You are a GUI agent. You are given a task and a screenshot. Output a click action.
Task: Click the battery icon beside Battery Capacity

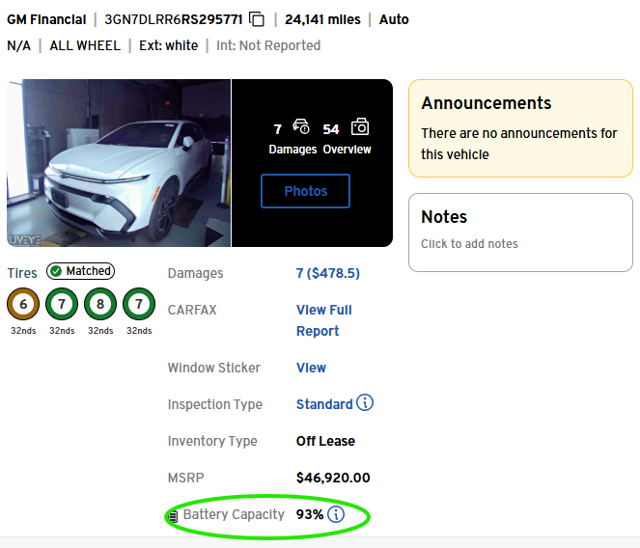coord(173,516)
